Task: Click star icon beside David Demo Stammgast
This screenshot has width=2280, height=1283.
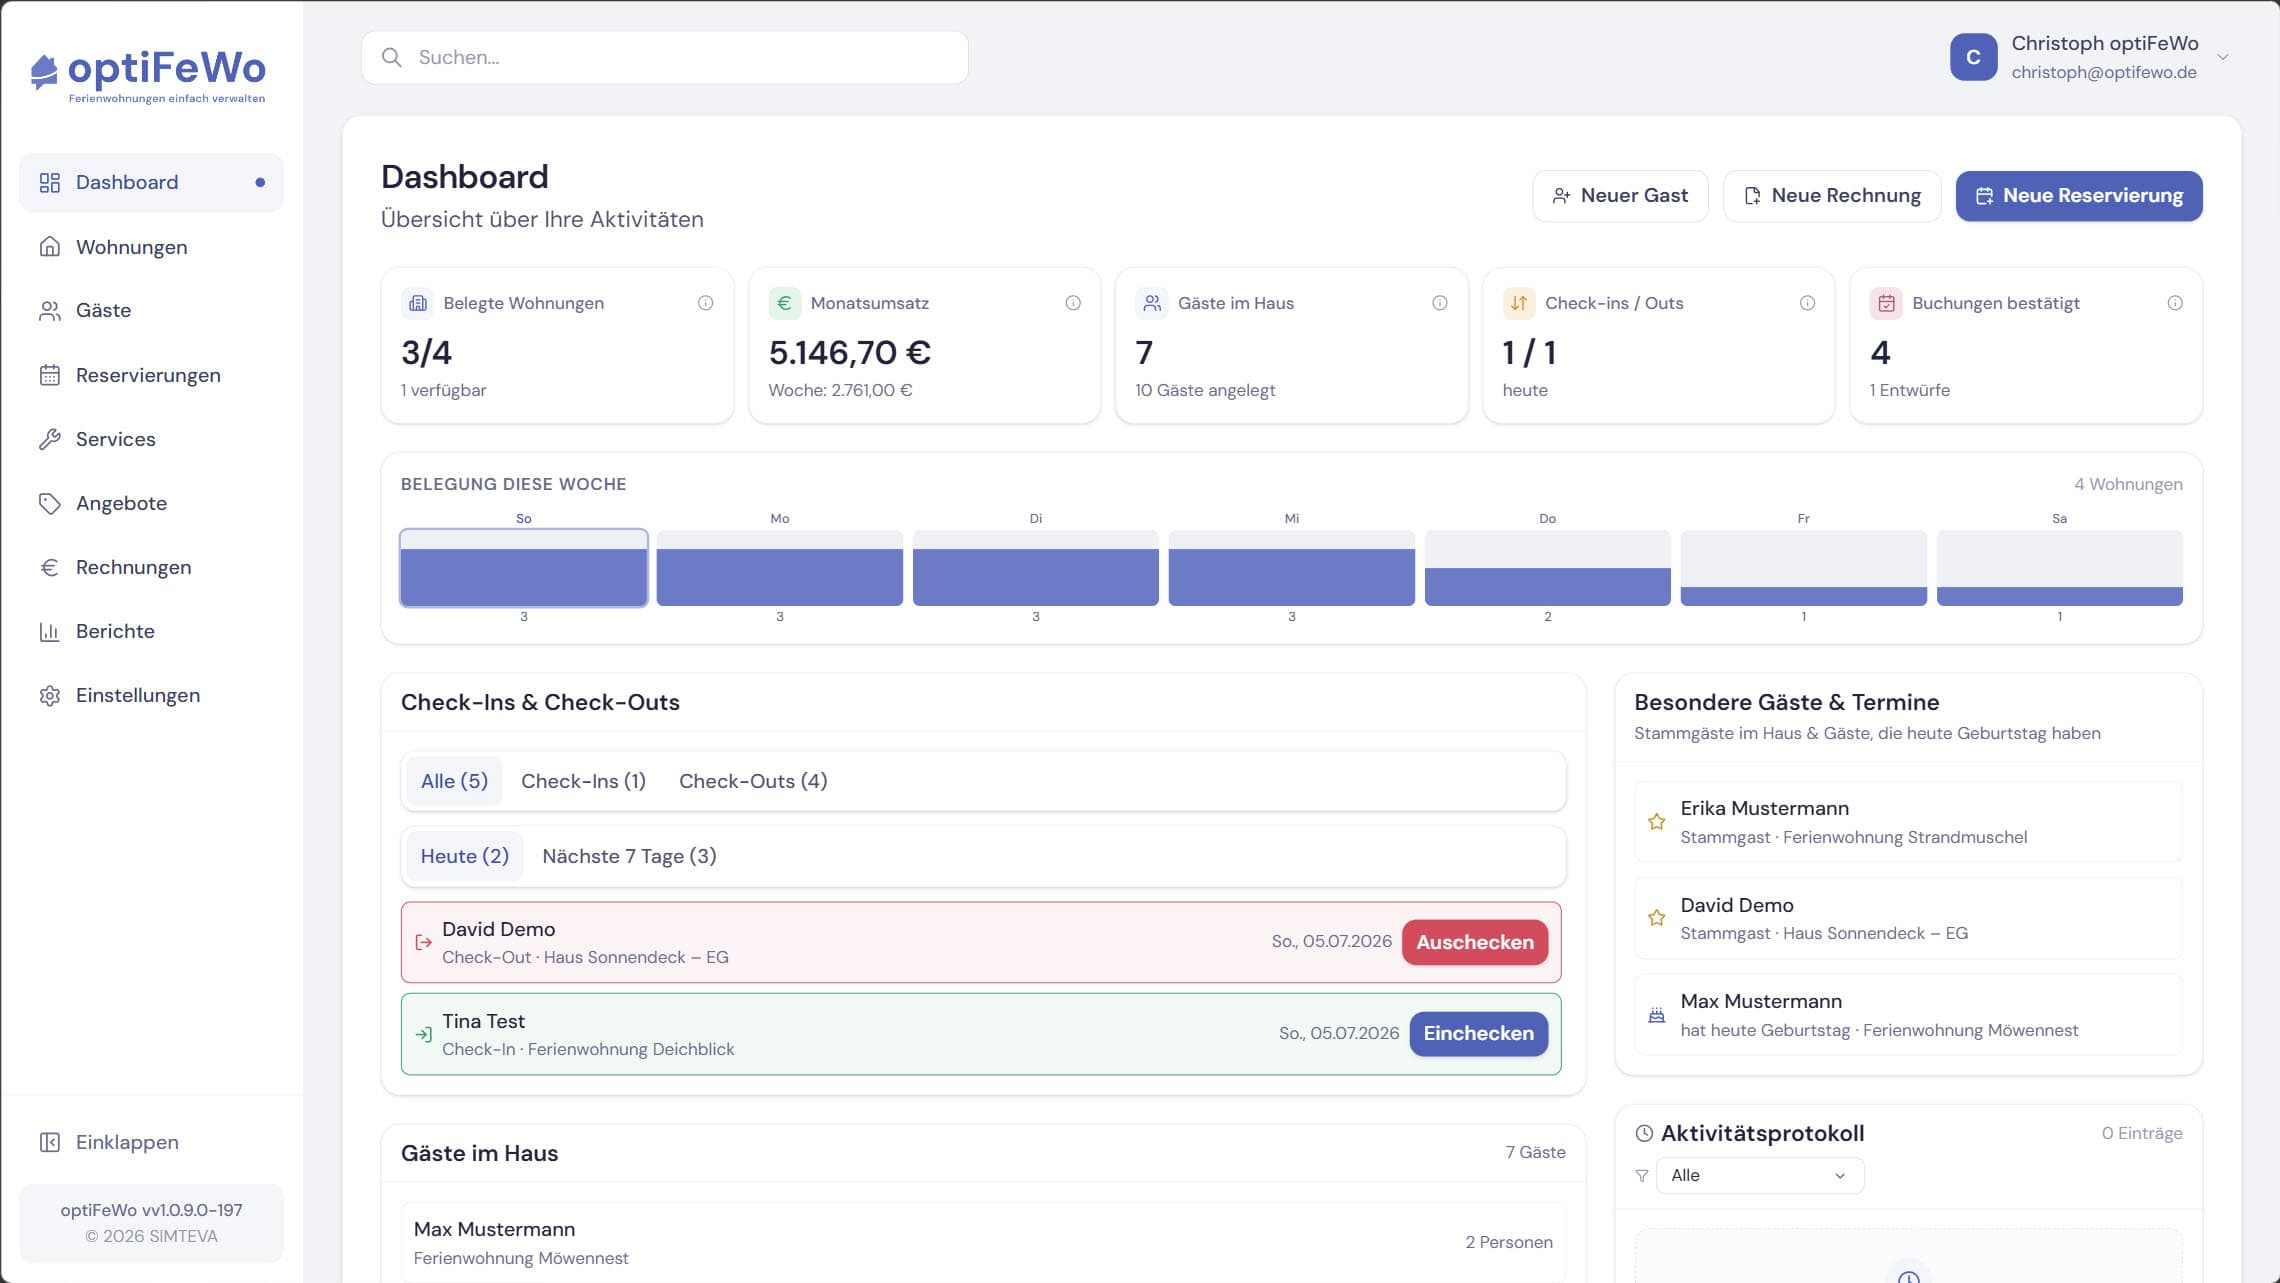Action: pos(1657,918)
